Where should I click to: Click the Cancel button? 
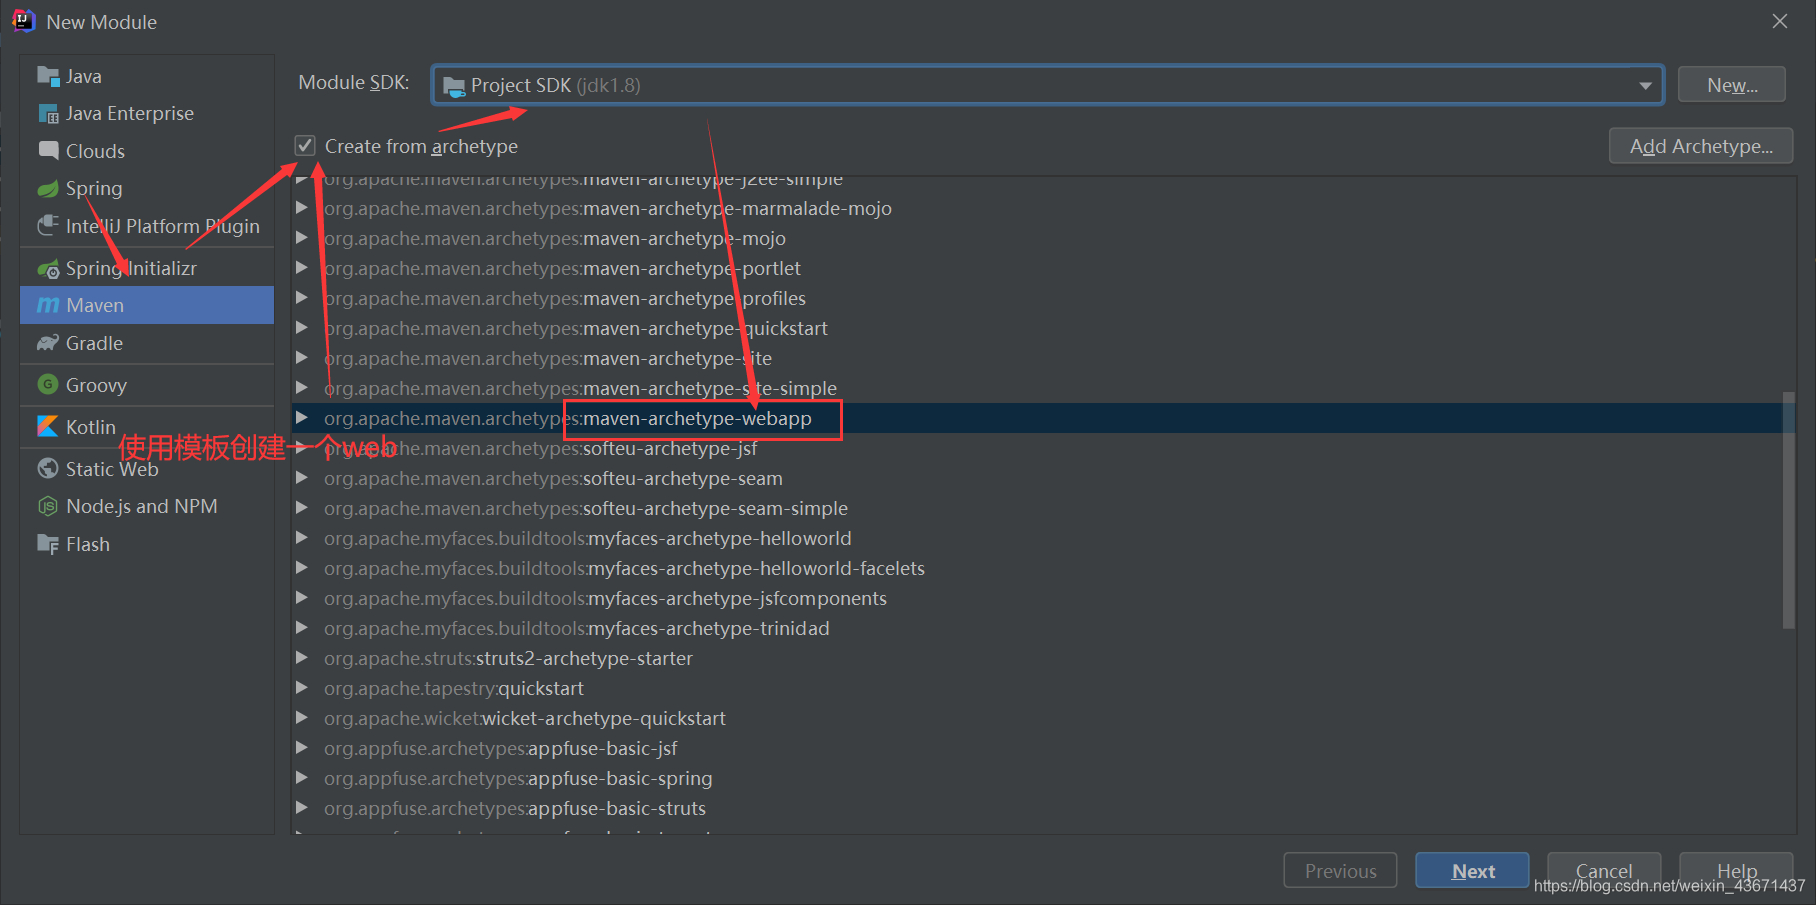point(1604,870)
